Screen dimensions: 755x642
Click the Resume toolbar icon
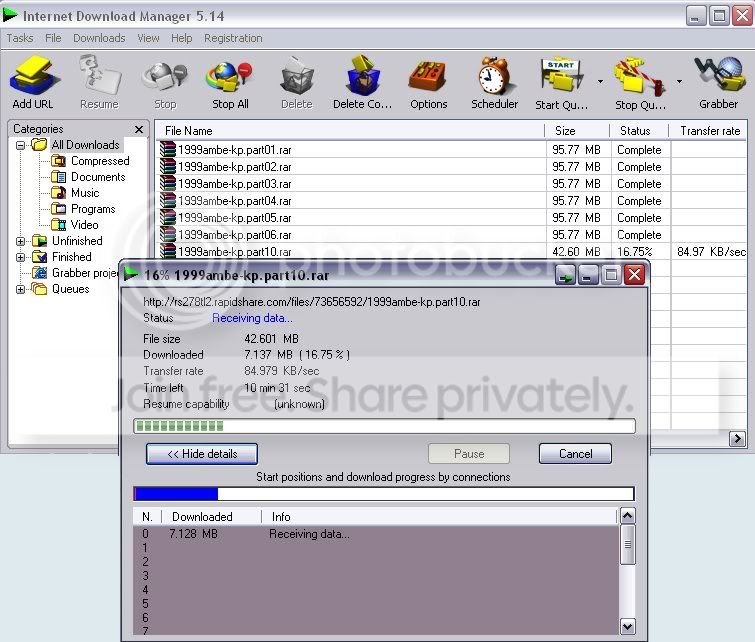click(99, 82)
